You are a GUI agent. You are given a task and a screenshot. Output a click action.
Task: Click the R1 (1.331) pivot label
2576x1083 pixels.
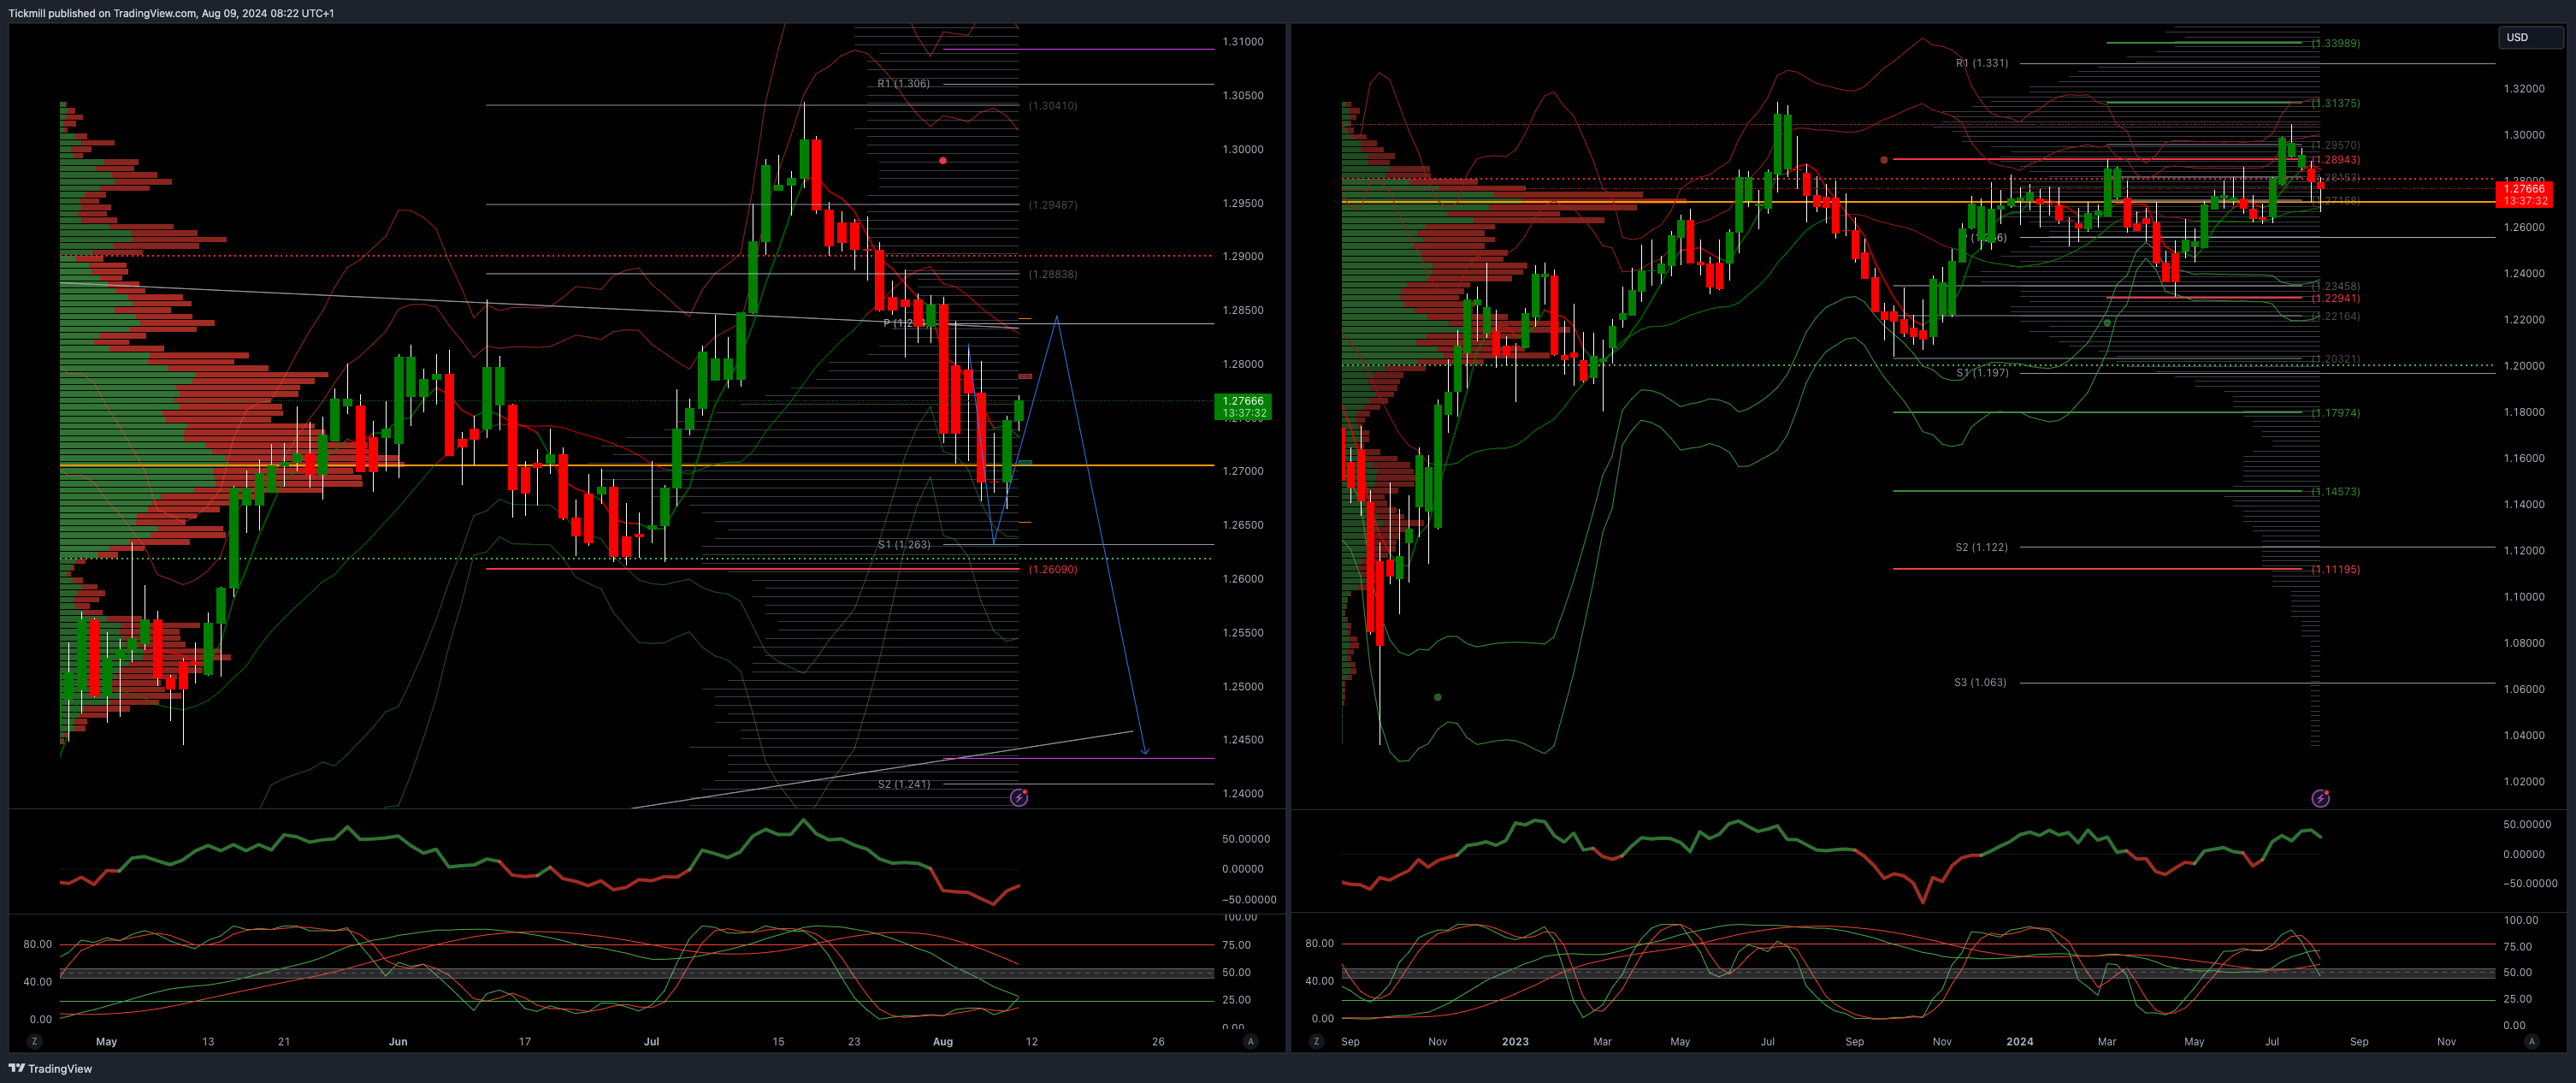coord(1982,63)
